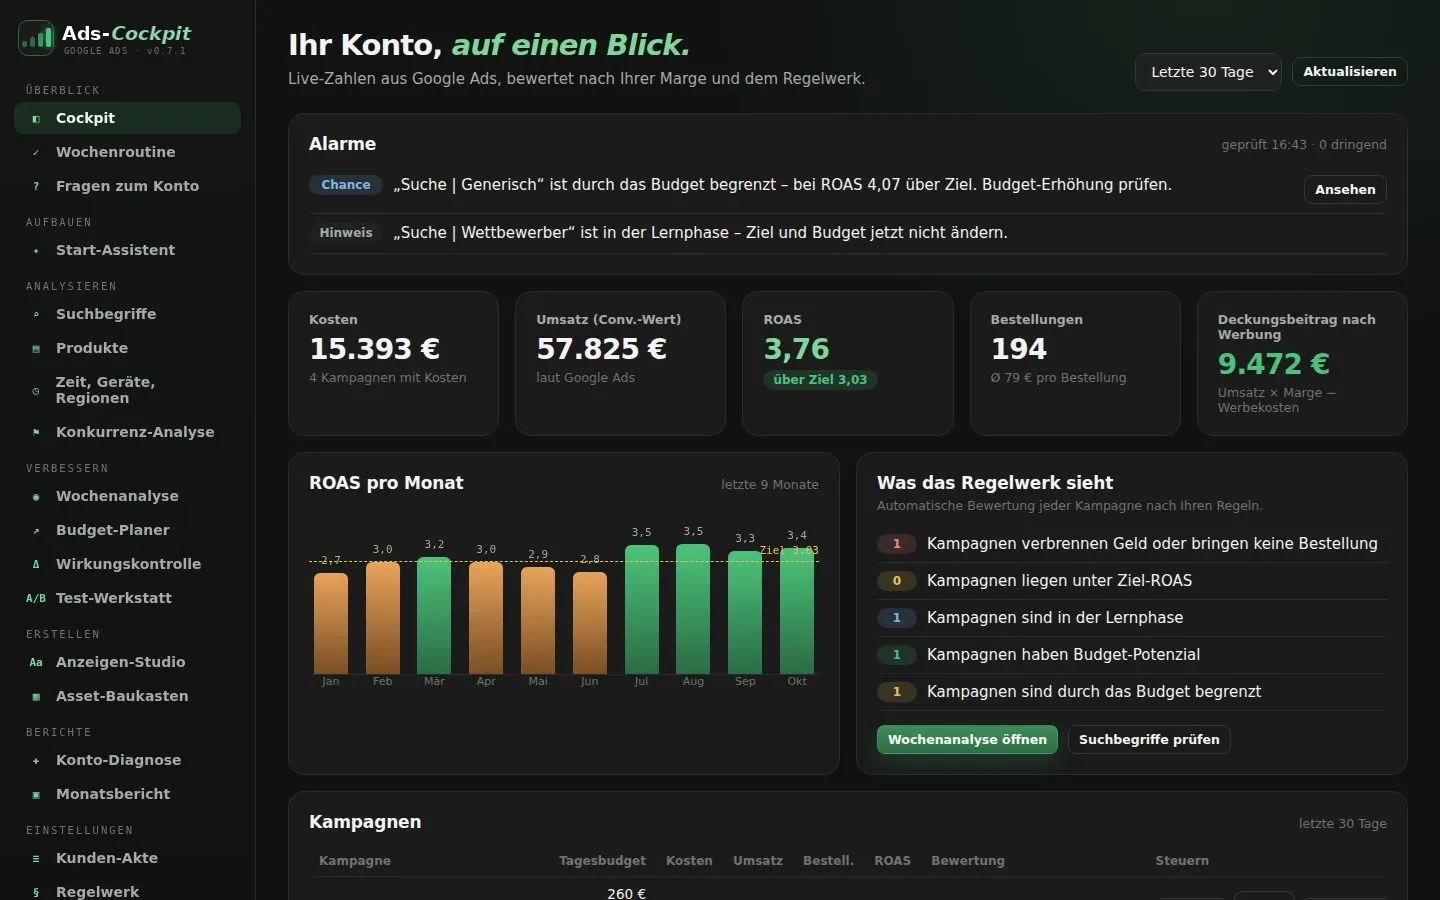This screenshot has width=1440, height=900.
Task: Click the Deckungsbeitrag value 9.472 €
Action: [x=1274, y=364]
